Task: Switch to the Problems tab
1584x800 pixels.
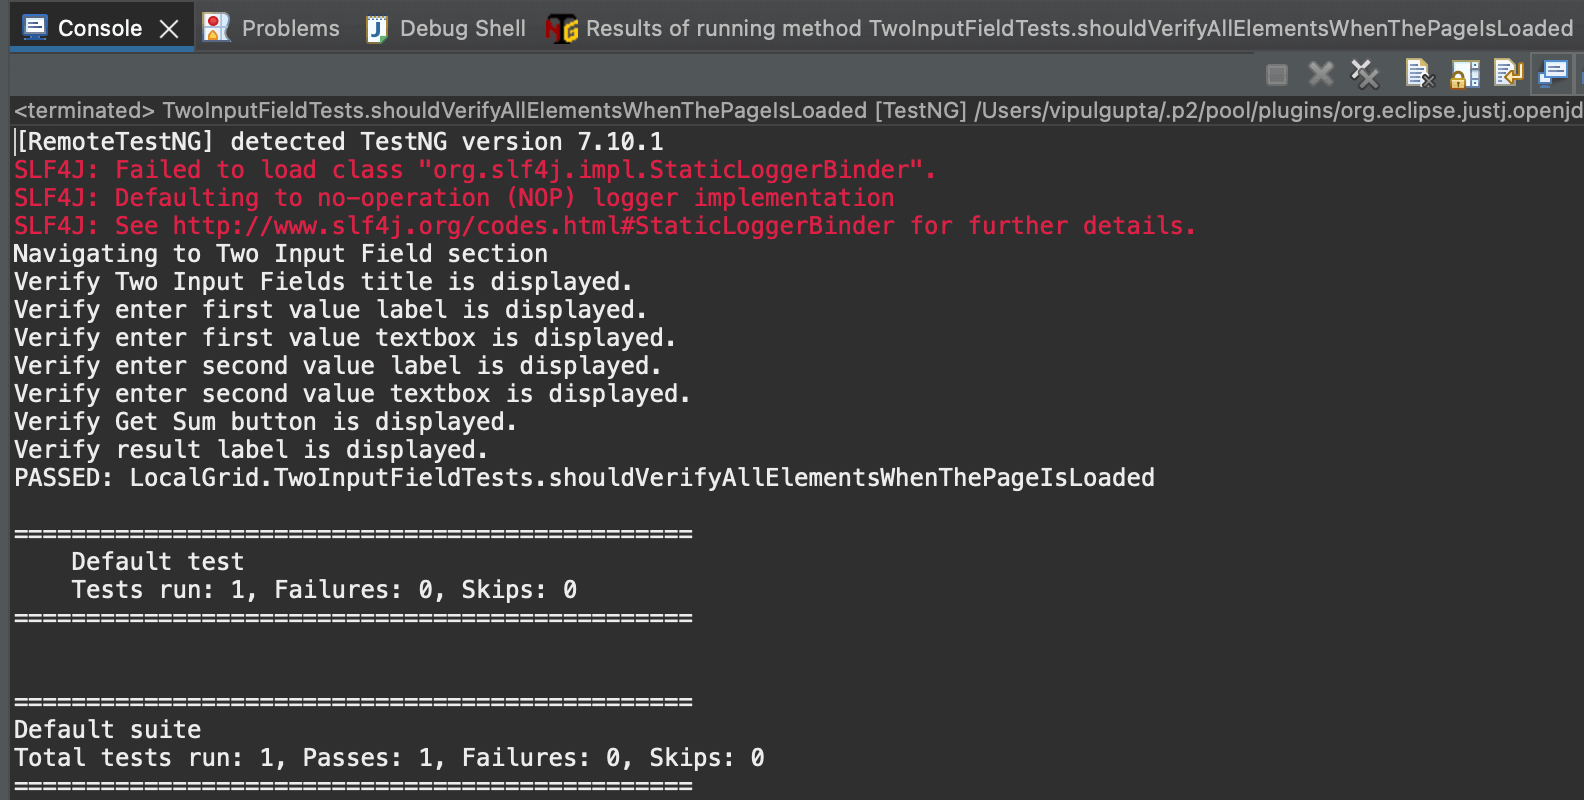Action: (x=290, y=29)
